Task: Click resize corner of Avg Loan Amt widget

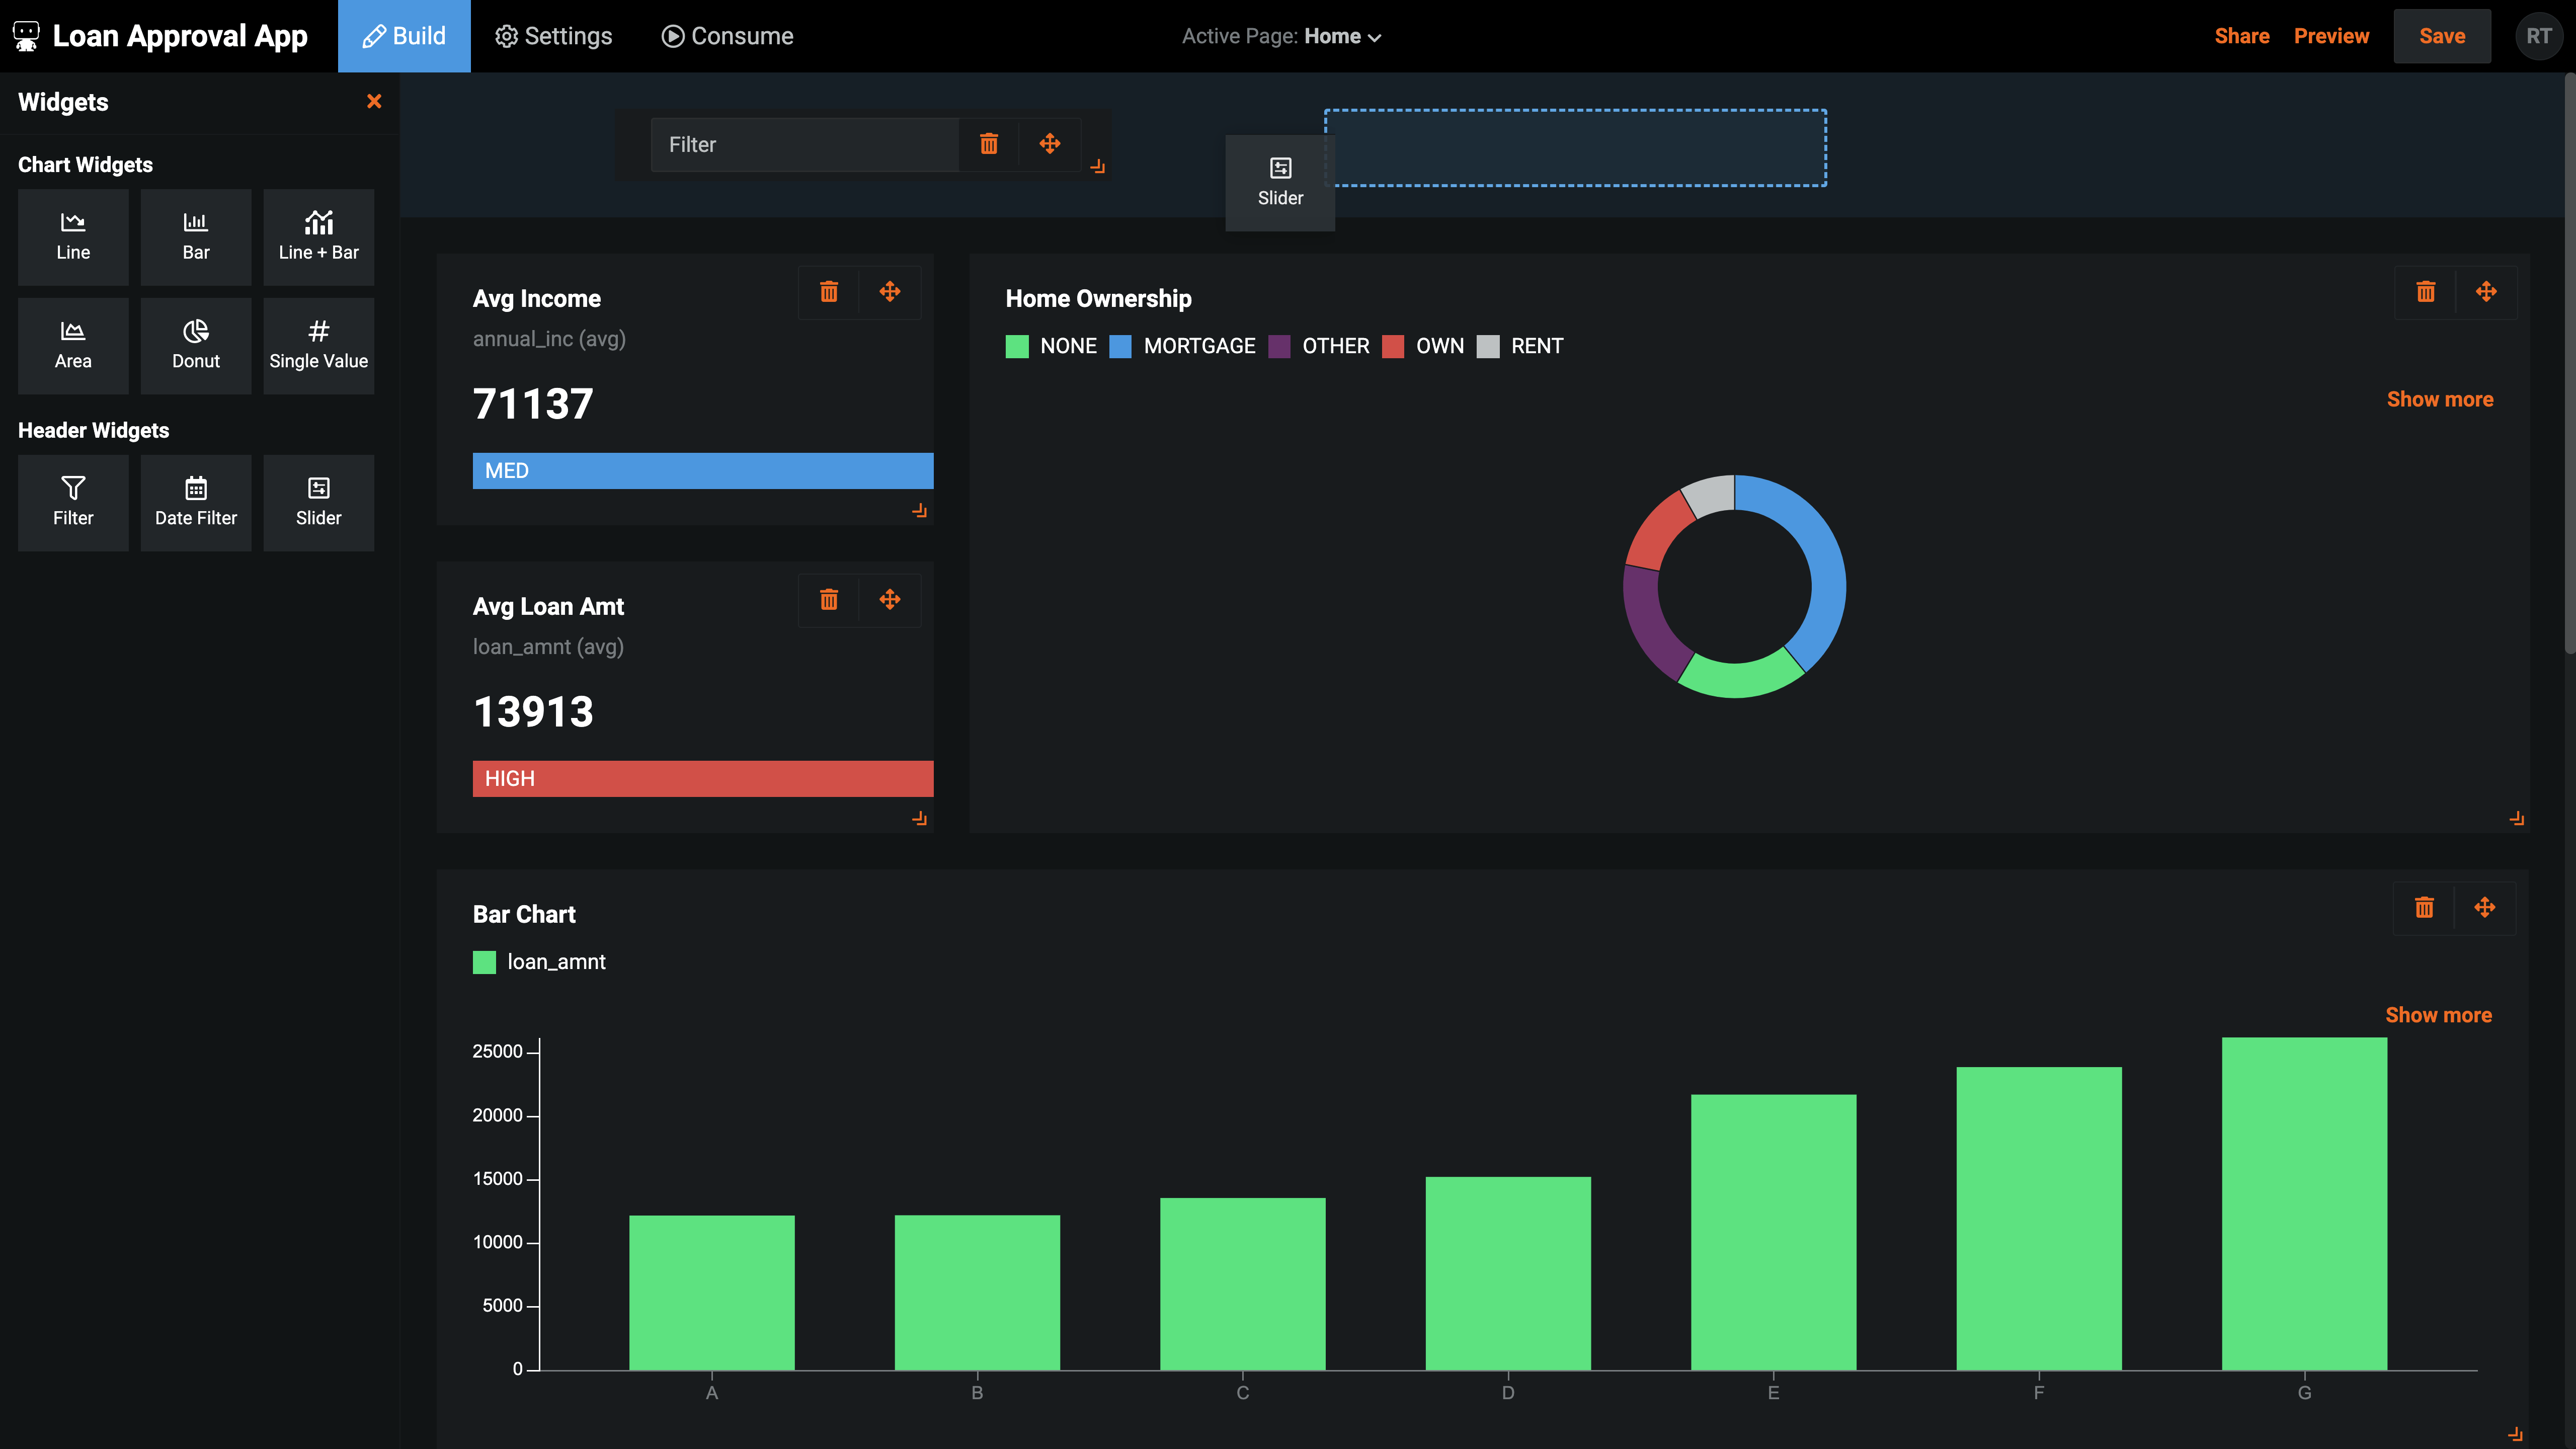Action: click(920, 819)
